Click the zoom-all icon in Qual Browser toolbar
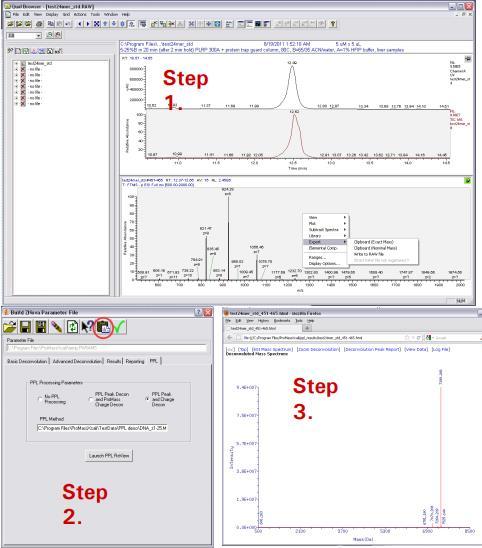482x548 pixels. coord(97,24)
